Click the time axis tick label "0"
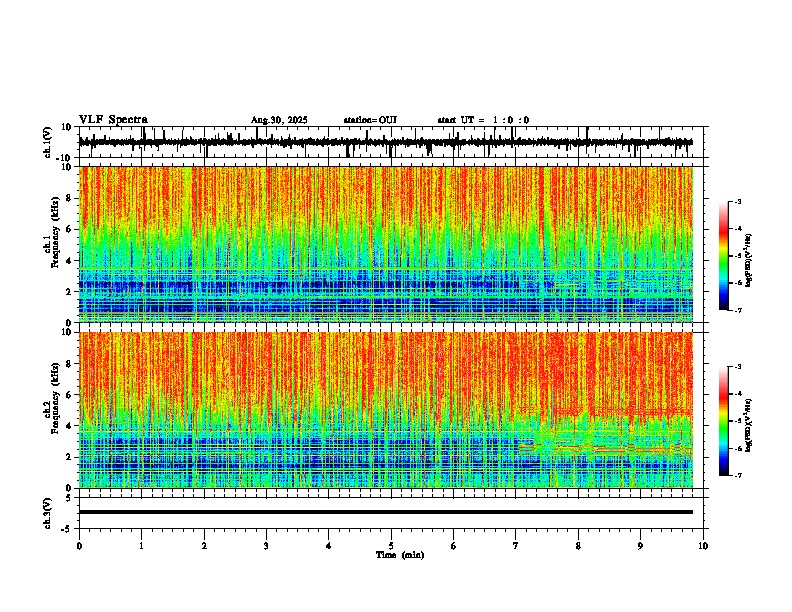The height and width of the screenshot is (612, 792). (79, 546)
